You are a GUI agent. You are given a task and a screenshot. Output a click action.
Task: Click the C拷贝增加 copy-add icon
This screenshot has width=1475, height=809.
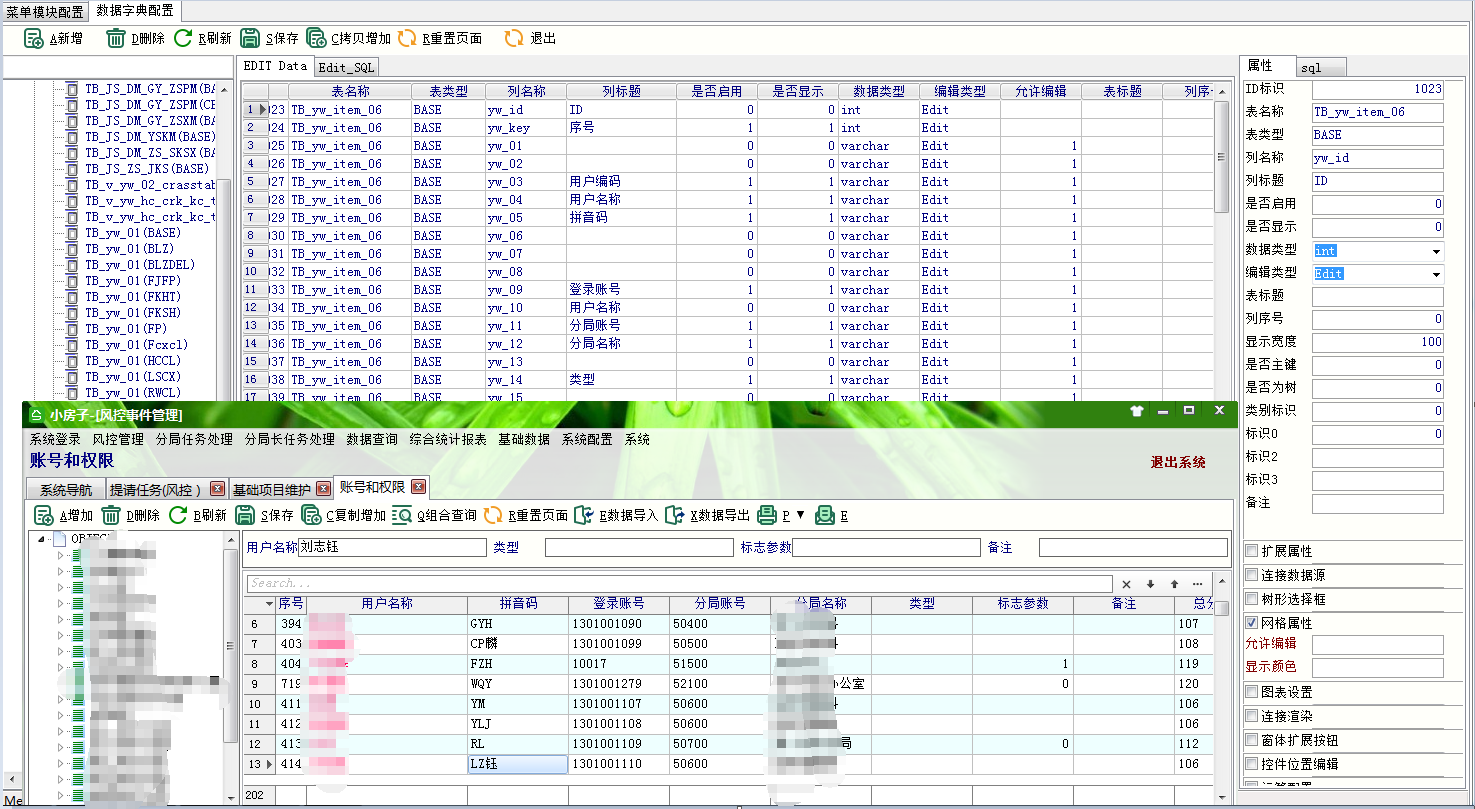tap(316, 39)
